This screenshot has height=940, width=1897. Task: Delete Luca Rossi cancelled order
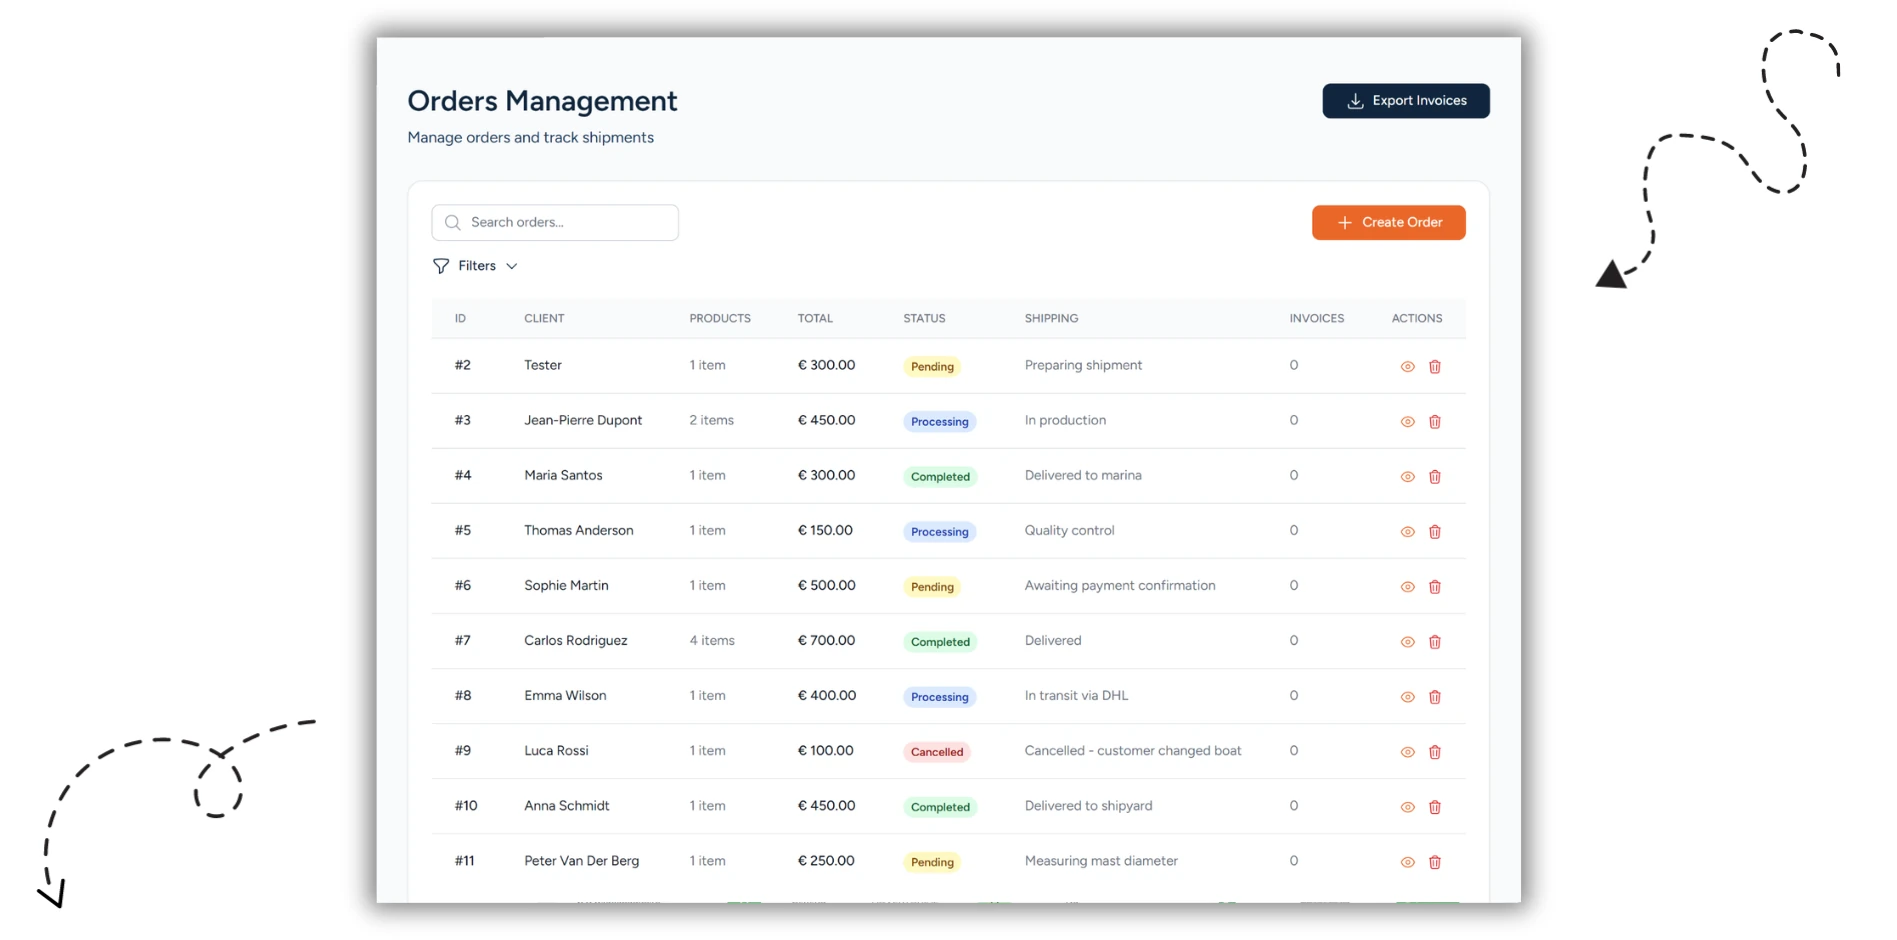pos(1434,752)
